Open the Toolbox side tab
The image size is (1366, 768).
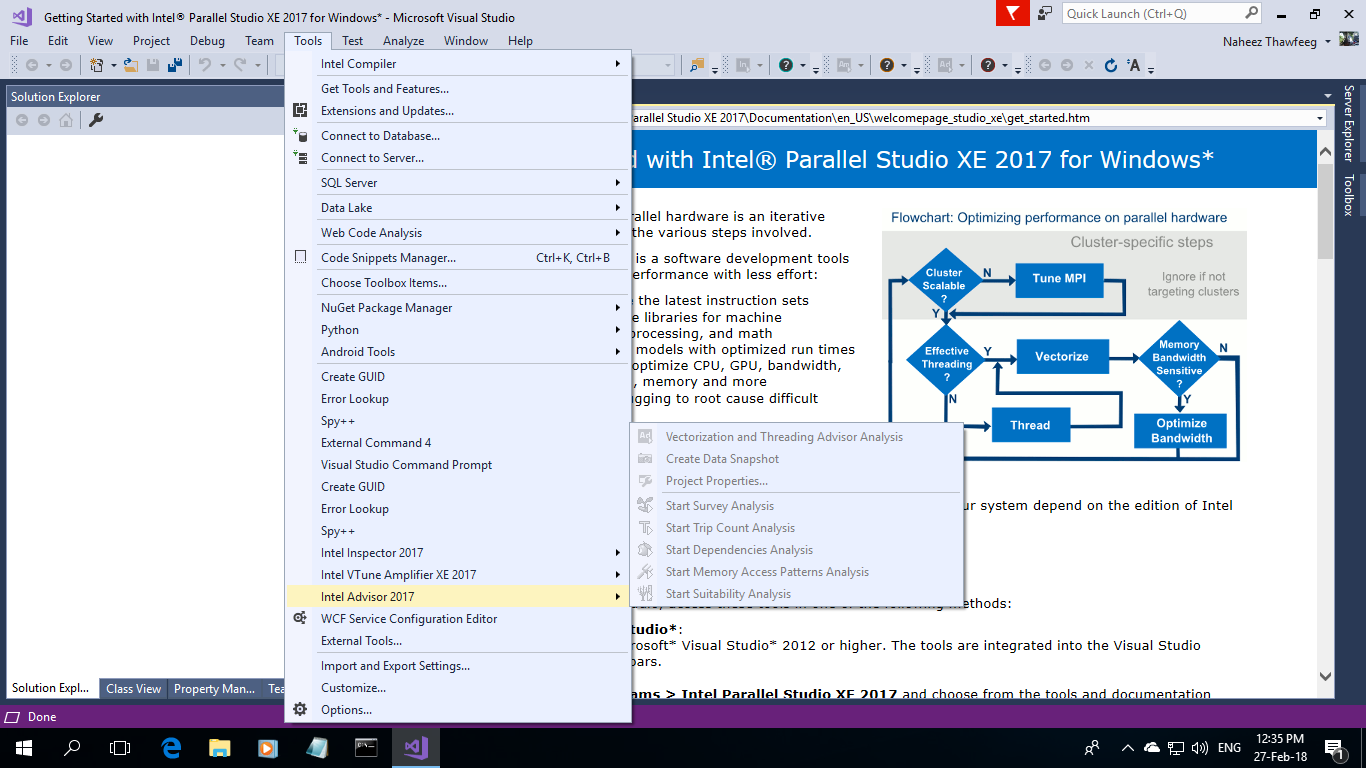1348,195
